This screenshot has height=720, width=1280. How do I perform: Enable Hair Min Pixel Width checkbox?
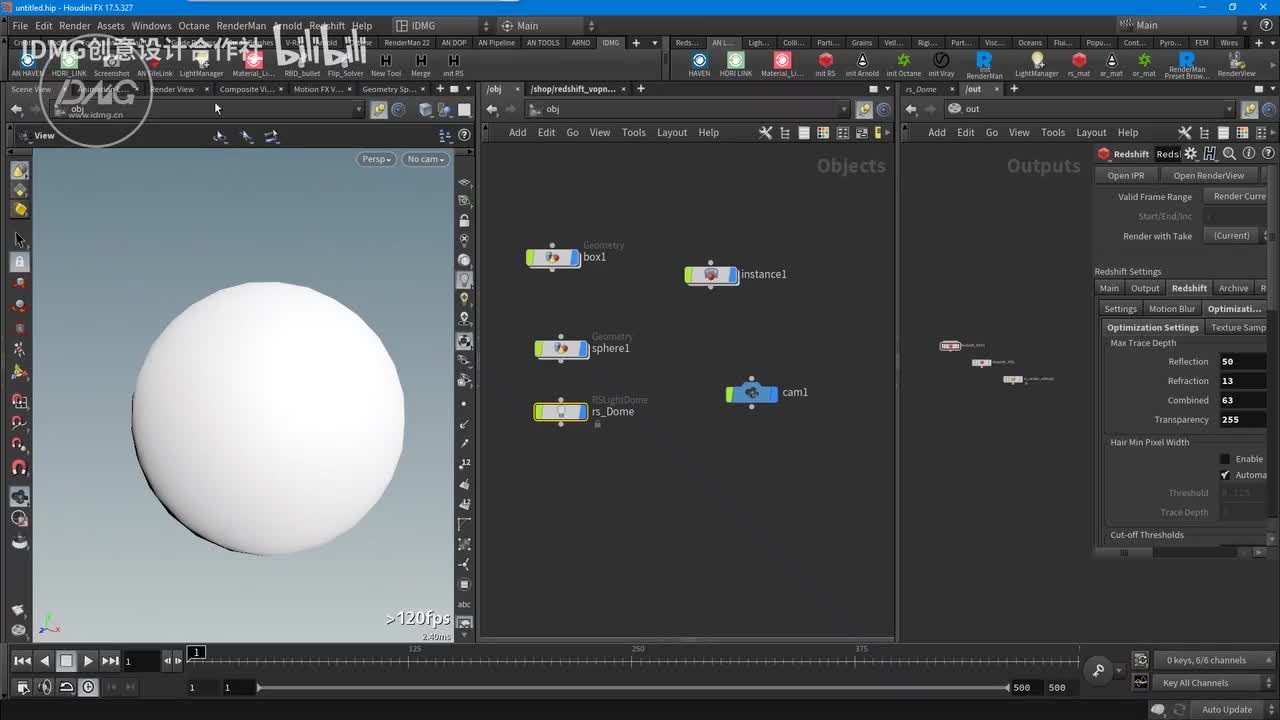pyautogui.click(x=1225, y=459)
